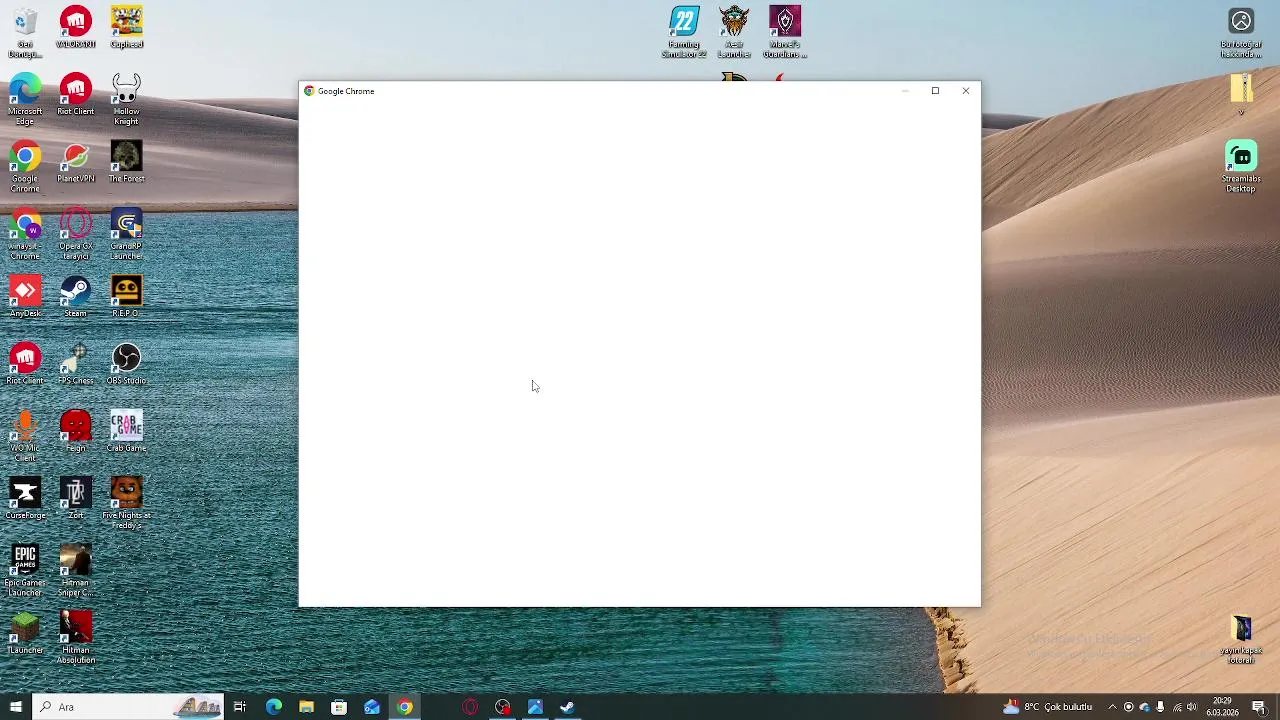Select the Marvel's Guardians desktop icon

(785, 32)
